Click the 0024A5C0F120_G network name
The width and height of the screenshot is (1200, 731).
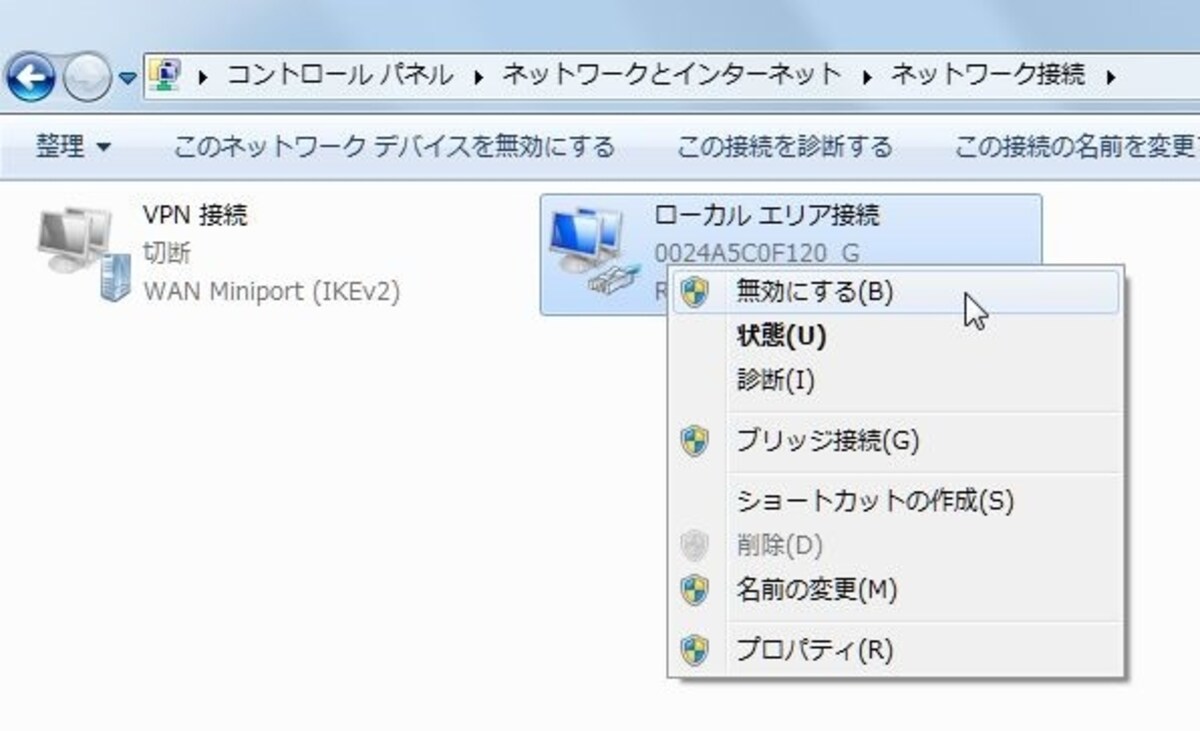[756, 252]
